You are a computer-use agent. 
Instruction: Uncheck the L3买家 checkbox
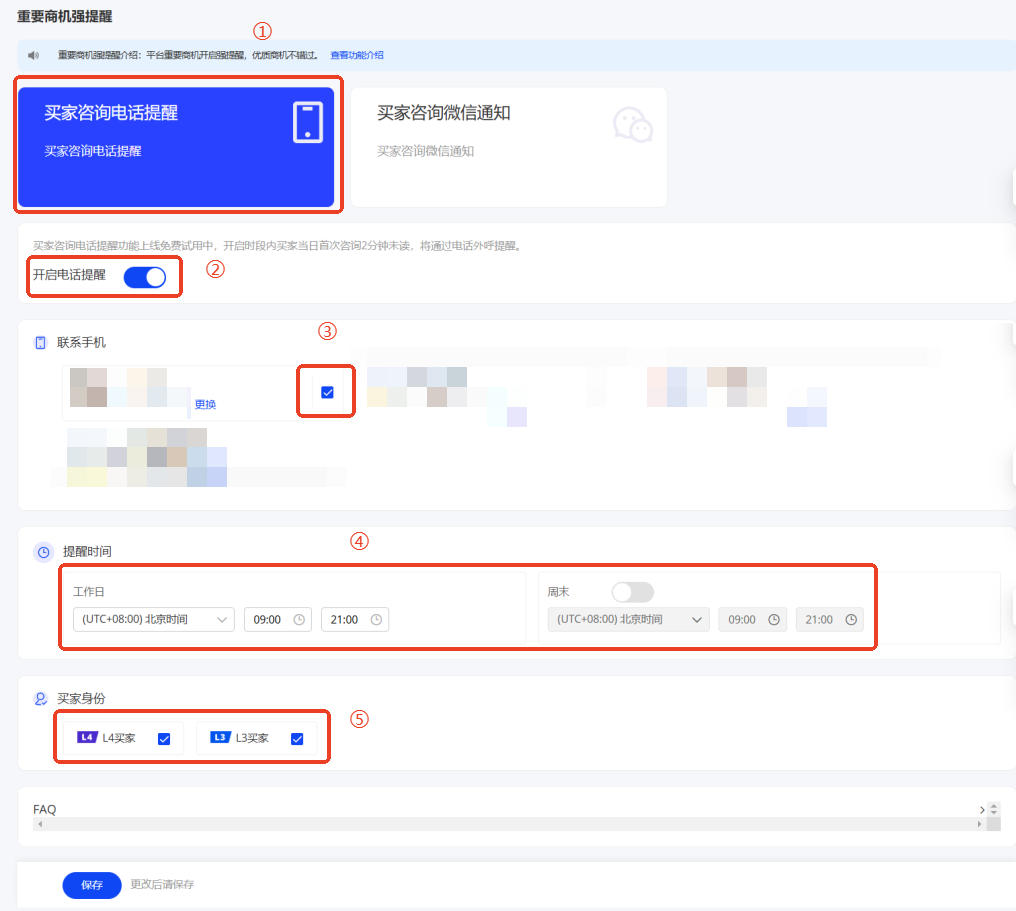(297, 739)
